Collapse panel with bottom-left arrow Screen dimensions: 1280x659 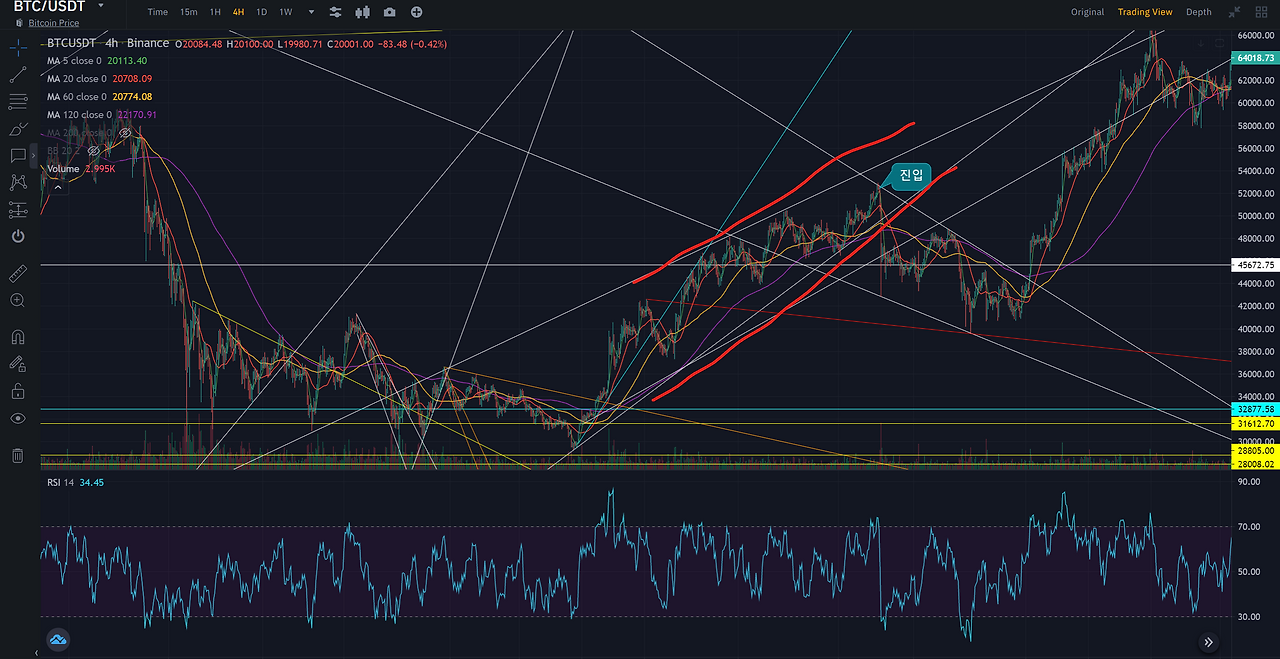[36, 653]
